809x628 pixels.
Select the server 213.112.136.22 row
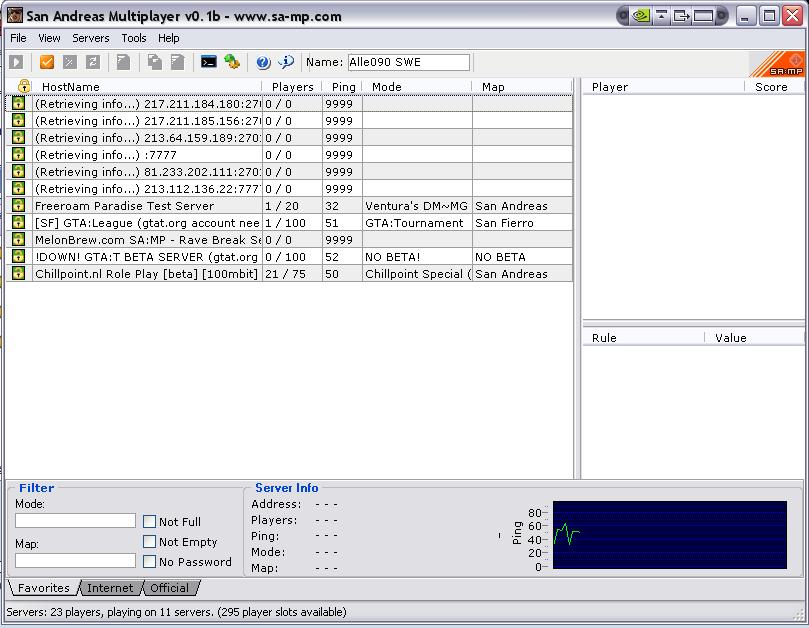(x=289, y=188)
